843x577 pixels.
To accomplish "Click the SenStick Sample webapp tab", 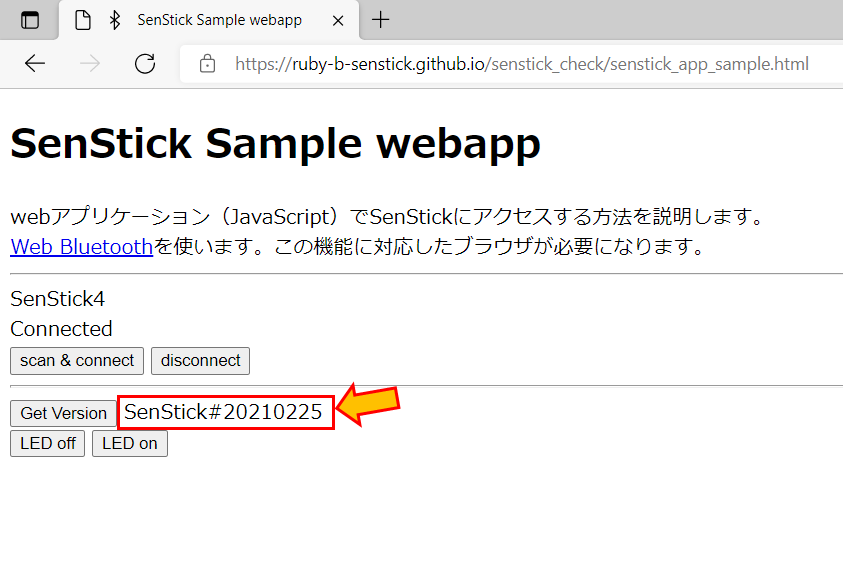I will (x=220, y=19).
